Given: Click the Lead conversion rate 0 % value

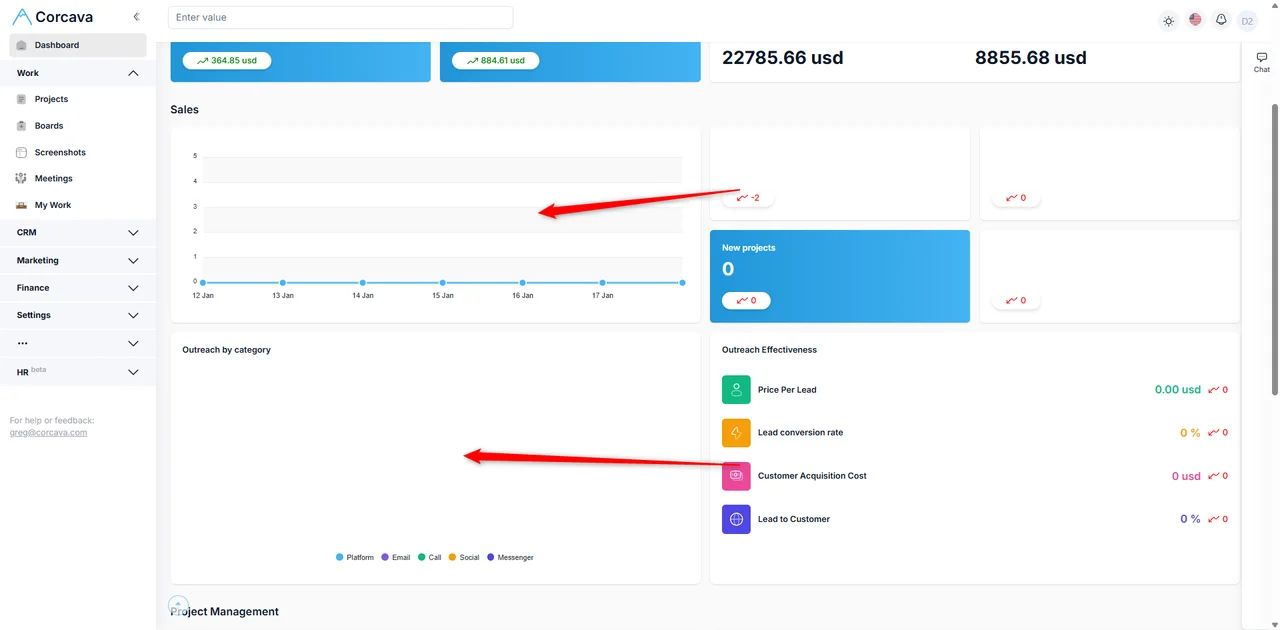Looking at the screenshot, I should (x=1190, y=433).
